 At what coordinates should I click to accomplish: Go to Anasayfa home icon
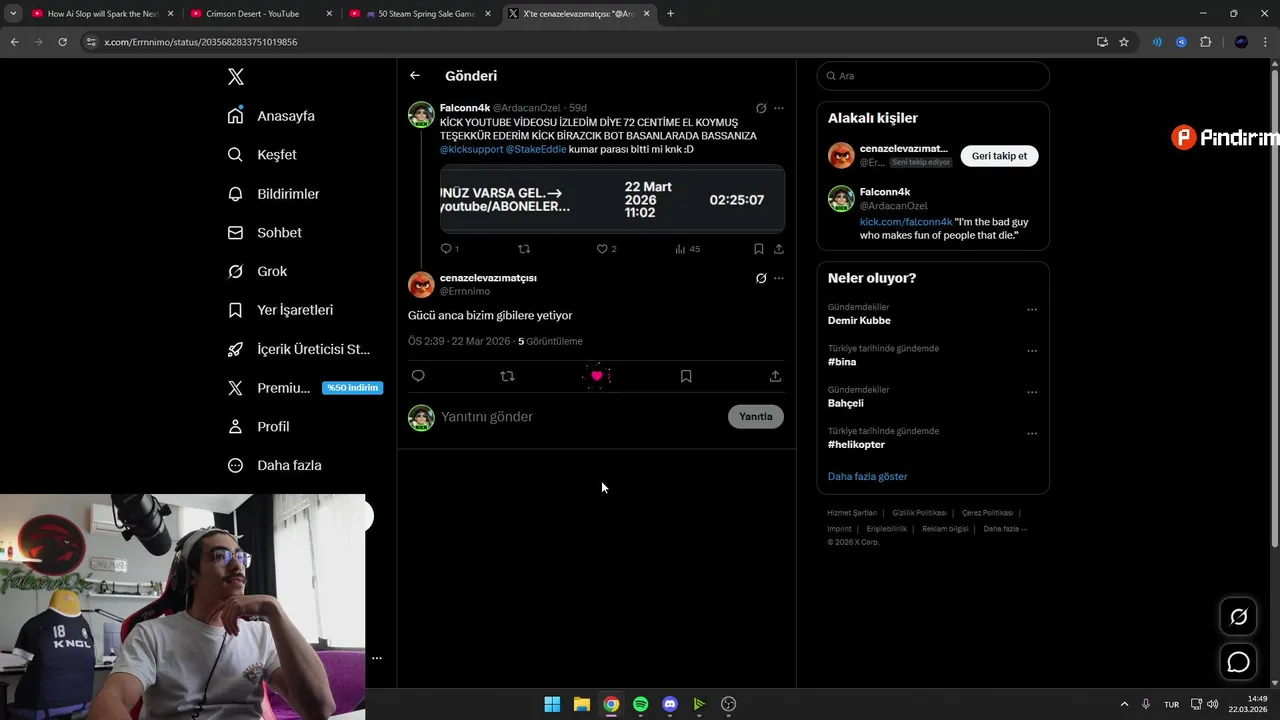pyautogui.click(x=235, y=115)
